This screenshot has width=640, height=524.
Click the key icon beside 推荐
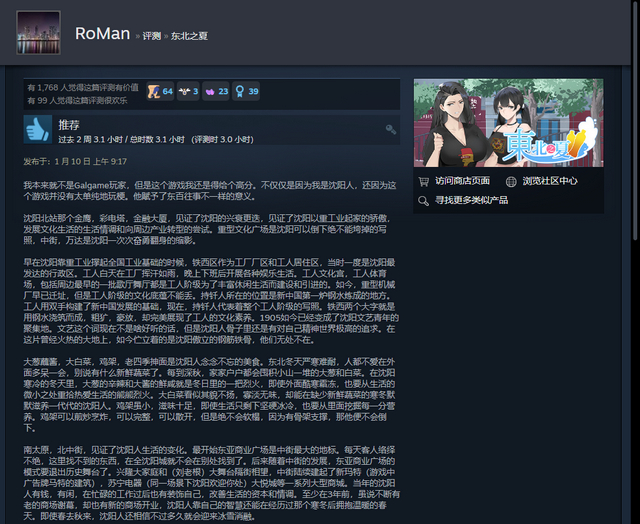391,129
